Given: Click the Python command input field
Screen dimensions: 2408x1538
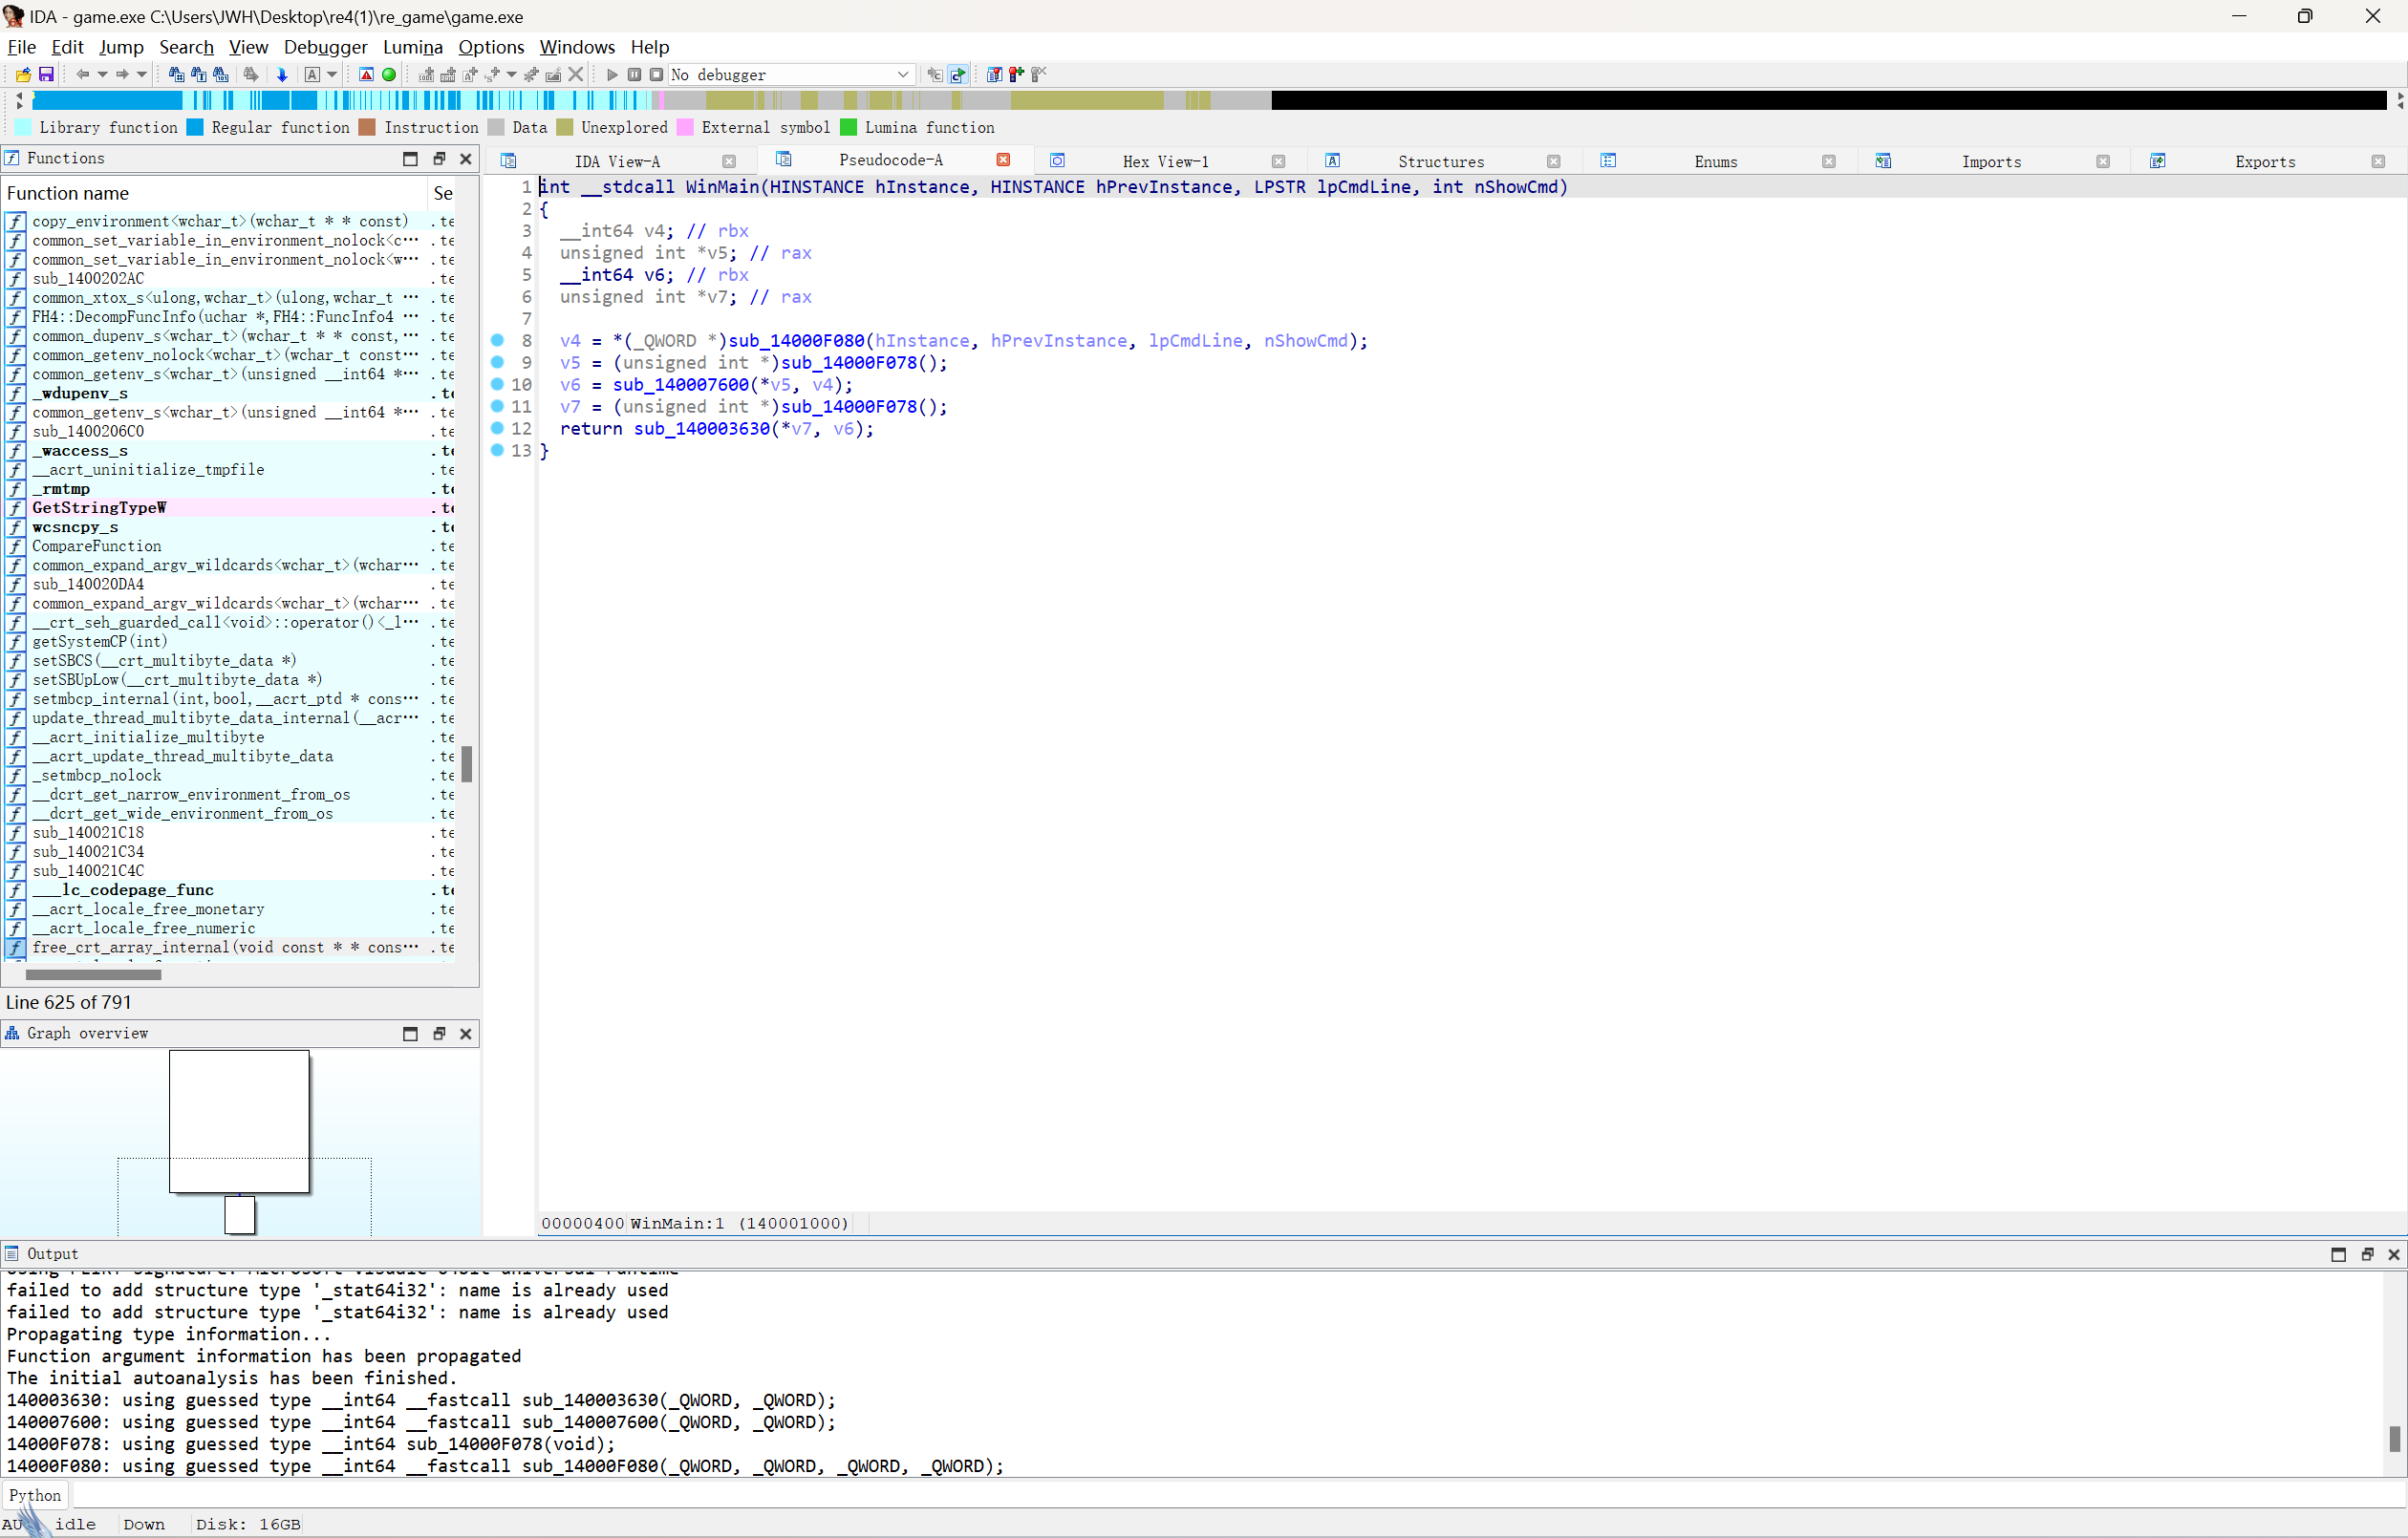Looking at the screenshot, I should [x=1238, y=1495].
